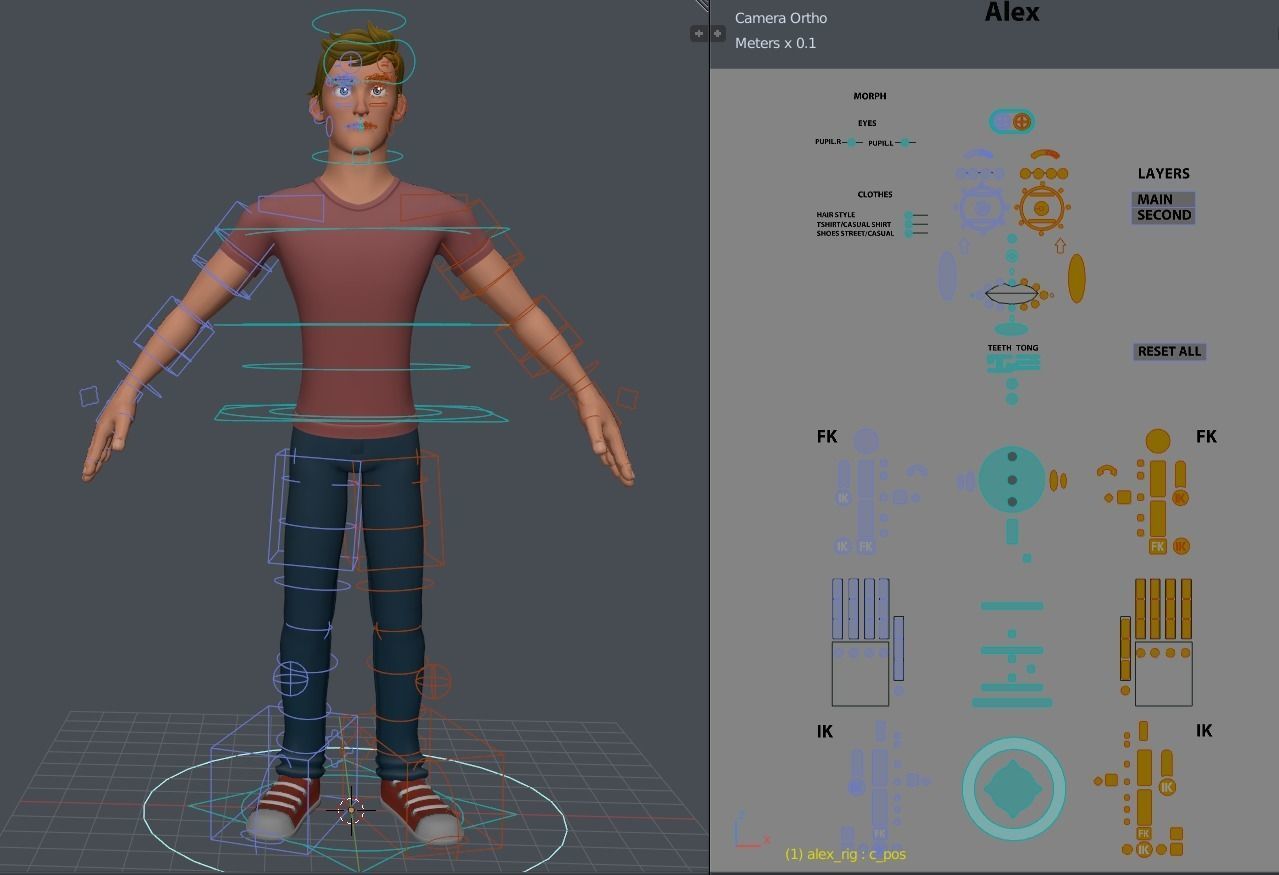1279x875 pixels.
Task: Click the blue up-arrow cheek control
Action: 964,245
